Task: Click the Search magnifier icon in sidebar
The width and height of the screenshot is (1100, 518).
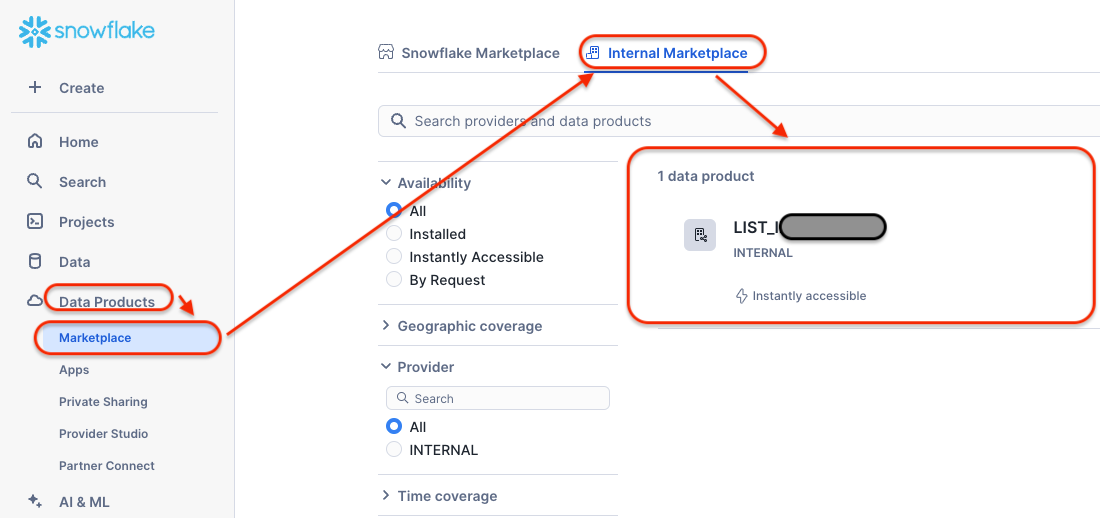Action: pyautogui.click(x=34, y=182)
